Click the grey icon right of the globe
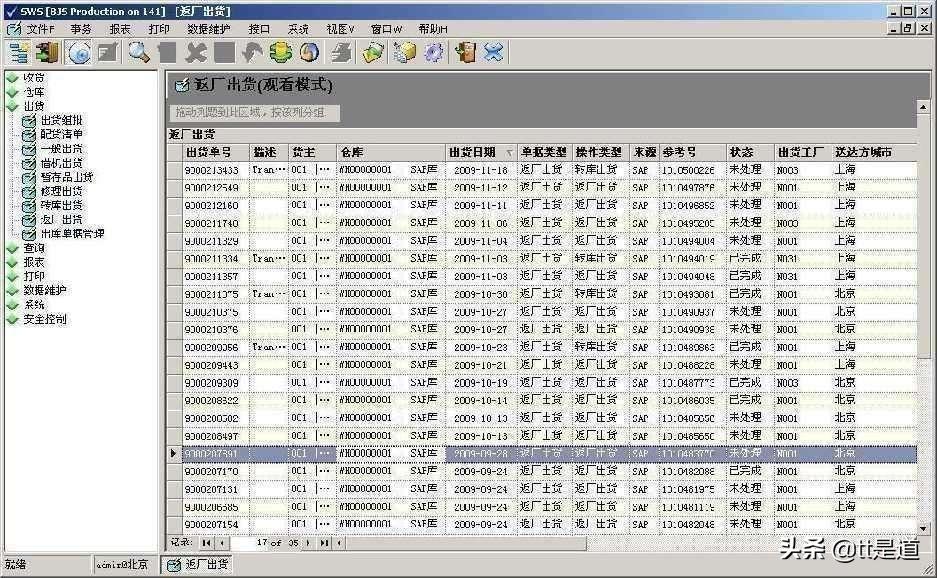This screenshot has width=937, height=578. coord(342,53)
